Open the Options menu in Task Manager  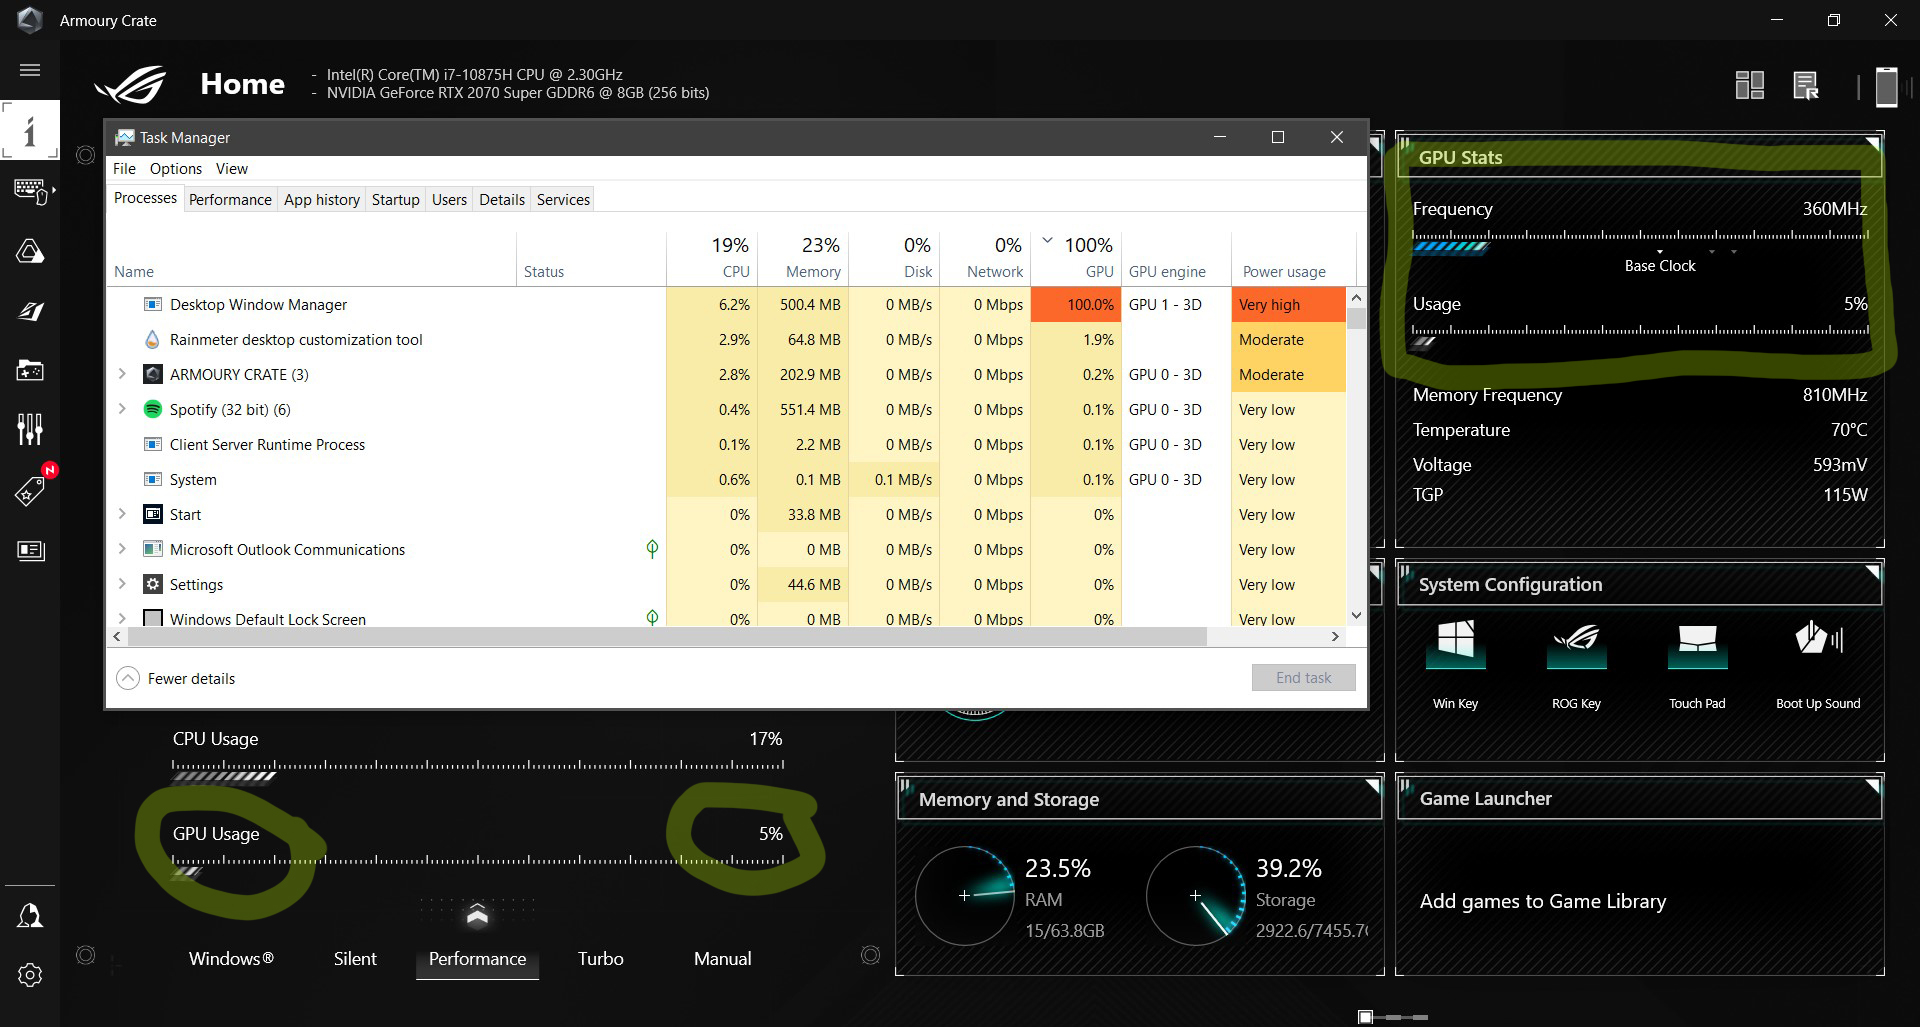click(175, 168)
